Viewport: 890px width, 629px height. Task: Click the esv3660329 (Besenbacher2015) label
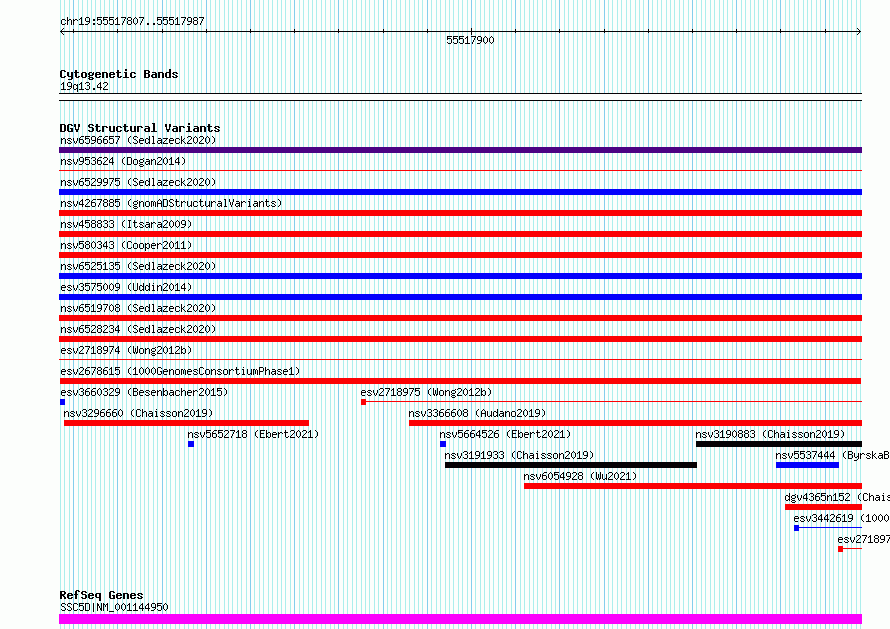coord(144,392)
